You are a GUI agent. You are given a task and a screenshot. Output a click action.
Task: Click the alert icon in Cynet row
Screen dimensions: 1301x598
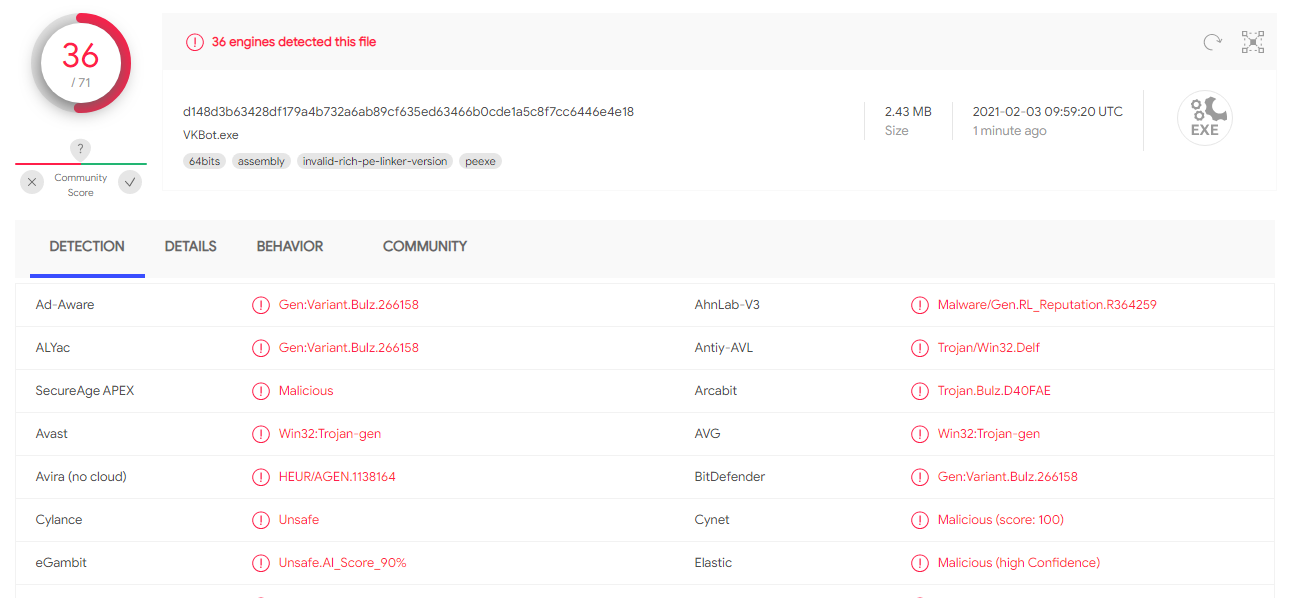[x=920, y=520]
